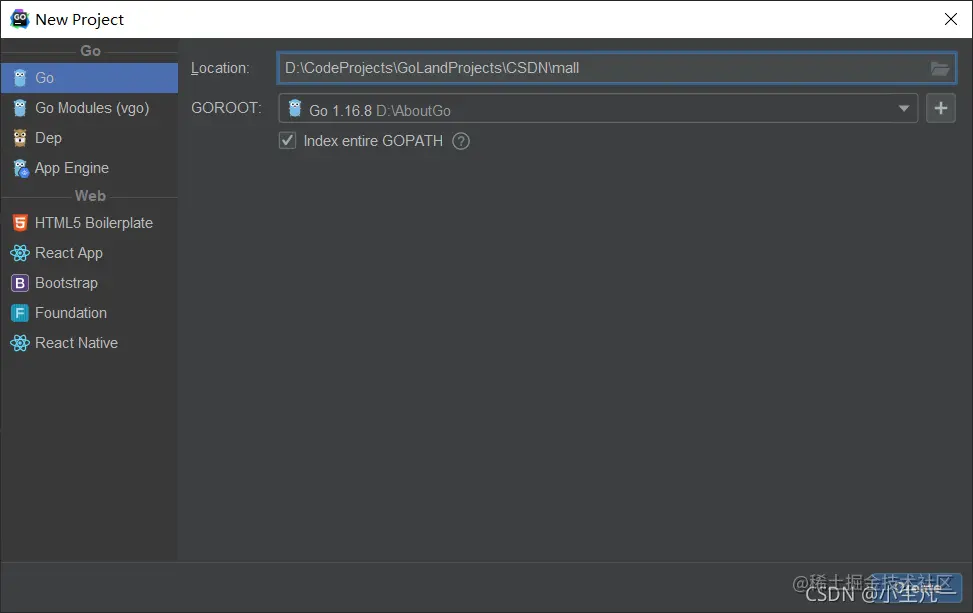This screenshot has height=613, width=973.
Task: Click the Create button
Action: pos(916,588)
